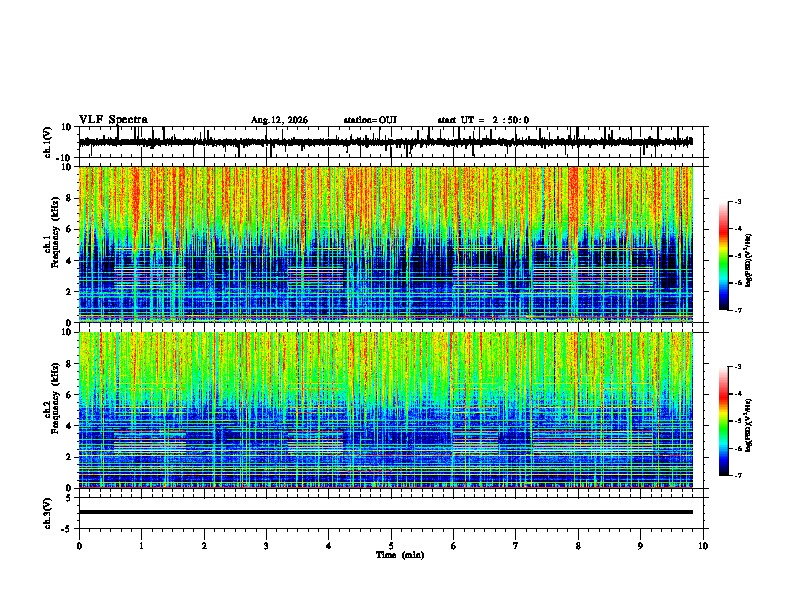Click time axis tick label "3"
The width and height of the screenshot is (792, 612).
[x=266, y=546]
